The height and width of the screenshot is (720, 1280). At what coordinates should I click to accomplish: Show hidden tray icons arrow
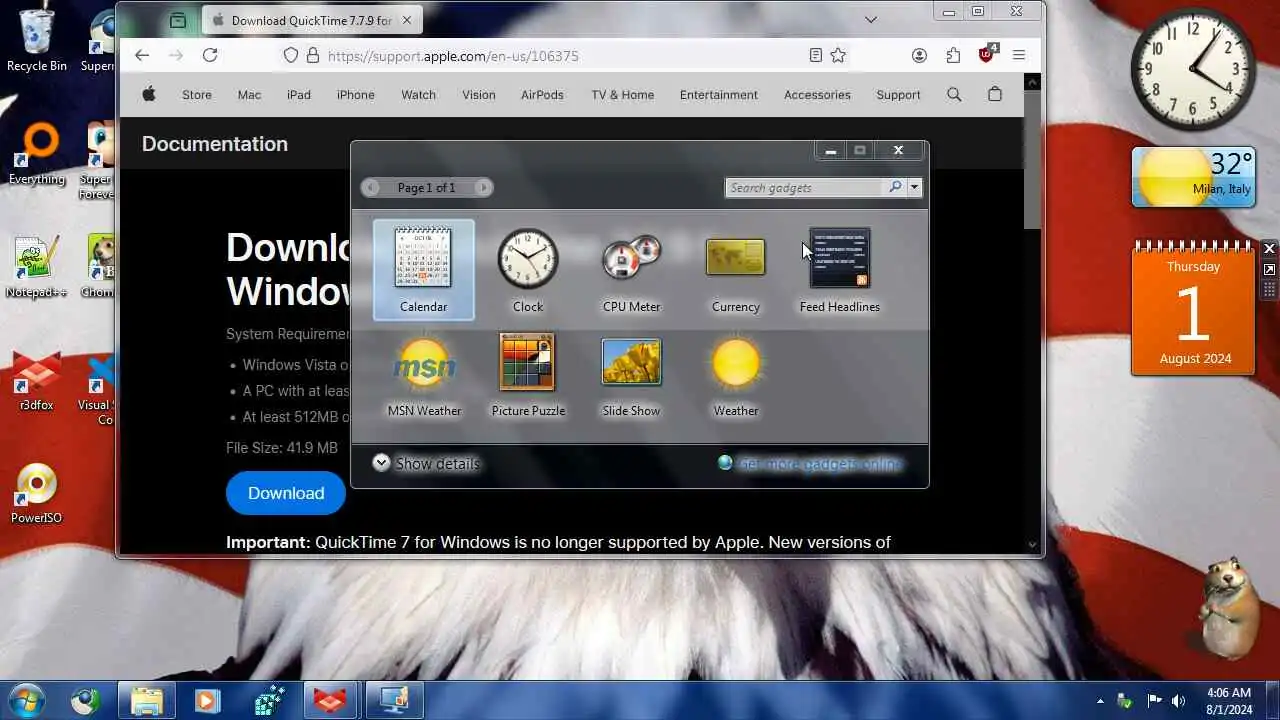click(x=1100, y=701)
